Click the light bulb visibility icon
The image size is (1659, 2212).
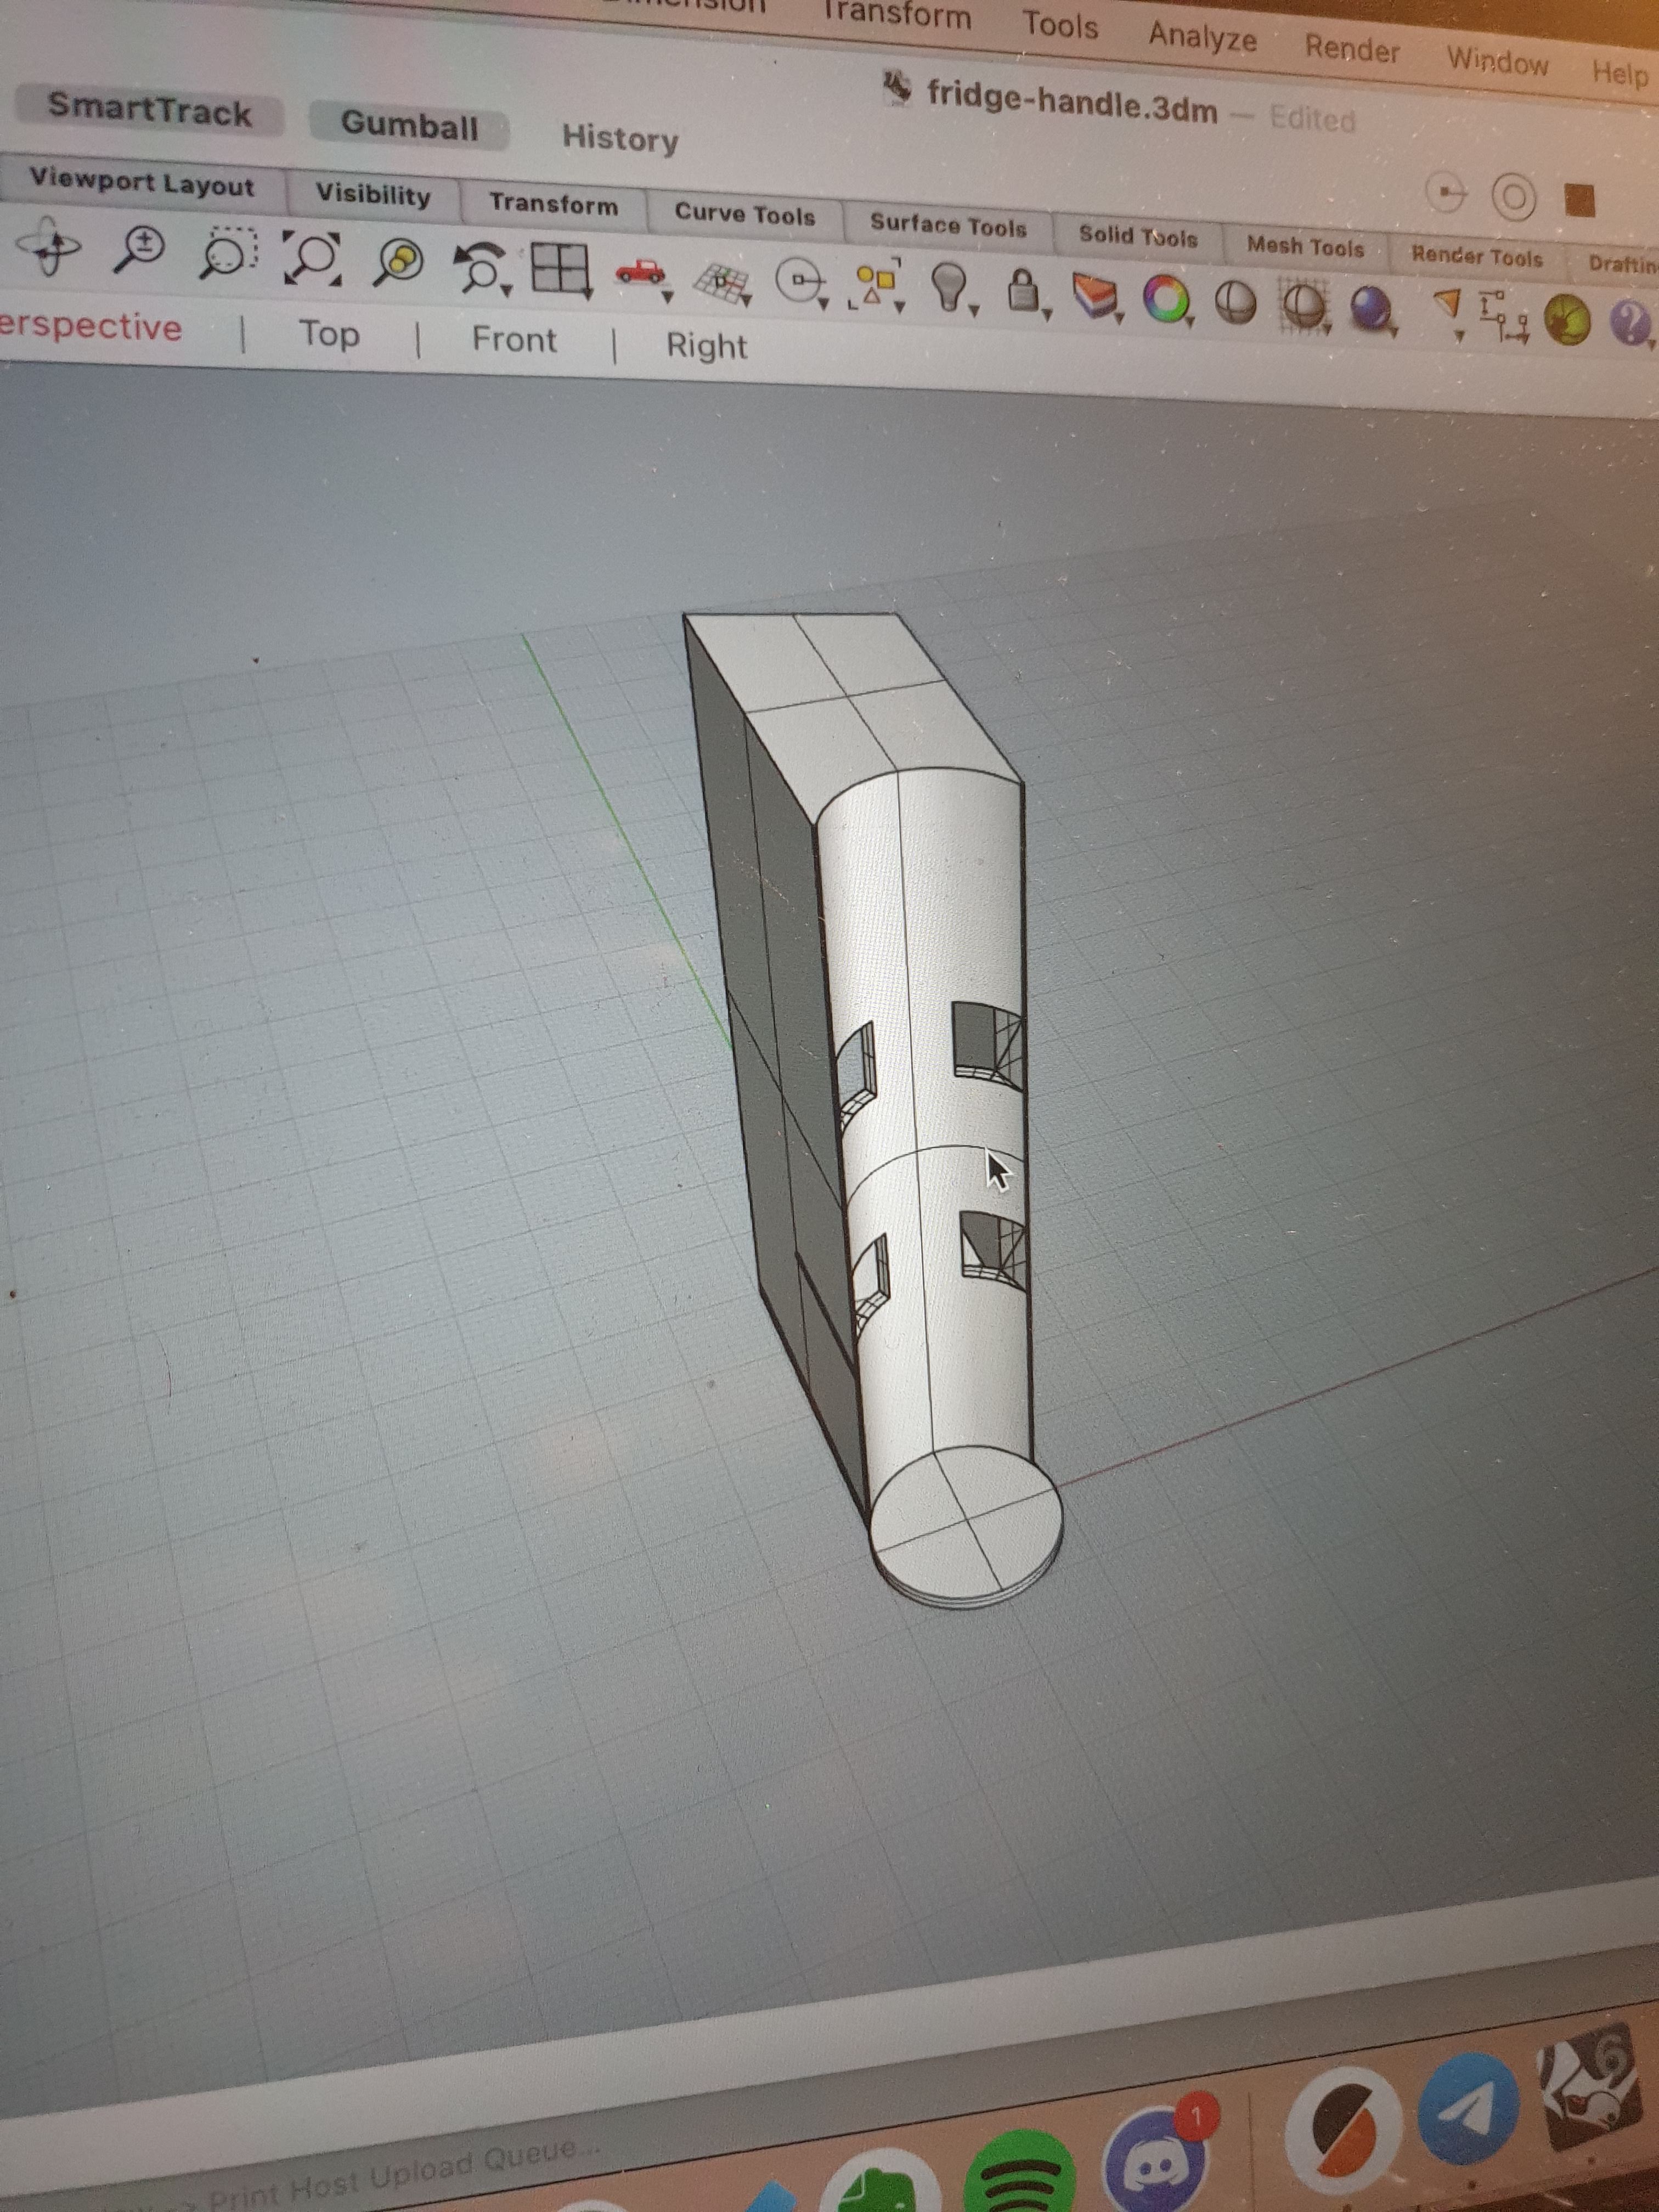click(x=949, y=286)
